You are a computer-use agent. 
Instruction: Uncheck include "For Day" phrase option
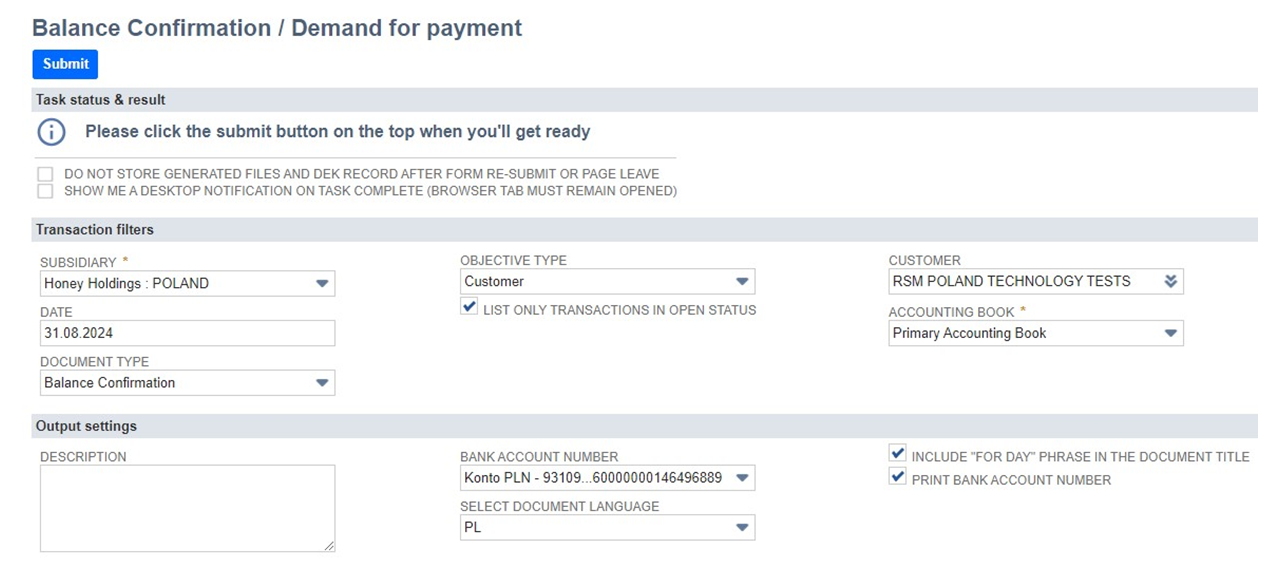coord(897,454)
